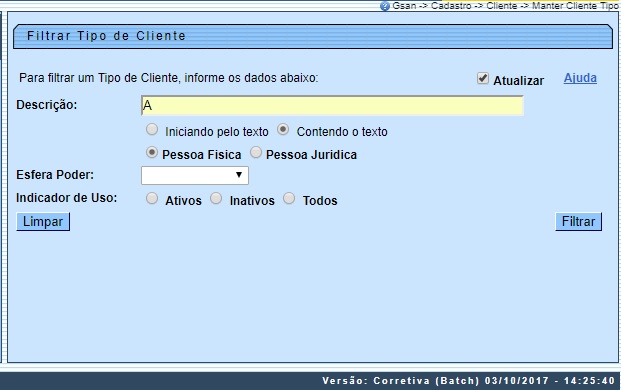Uncheck the Atualizar checkbox
Screen dimensions: 621x390
coord(482,78)
